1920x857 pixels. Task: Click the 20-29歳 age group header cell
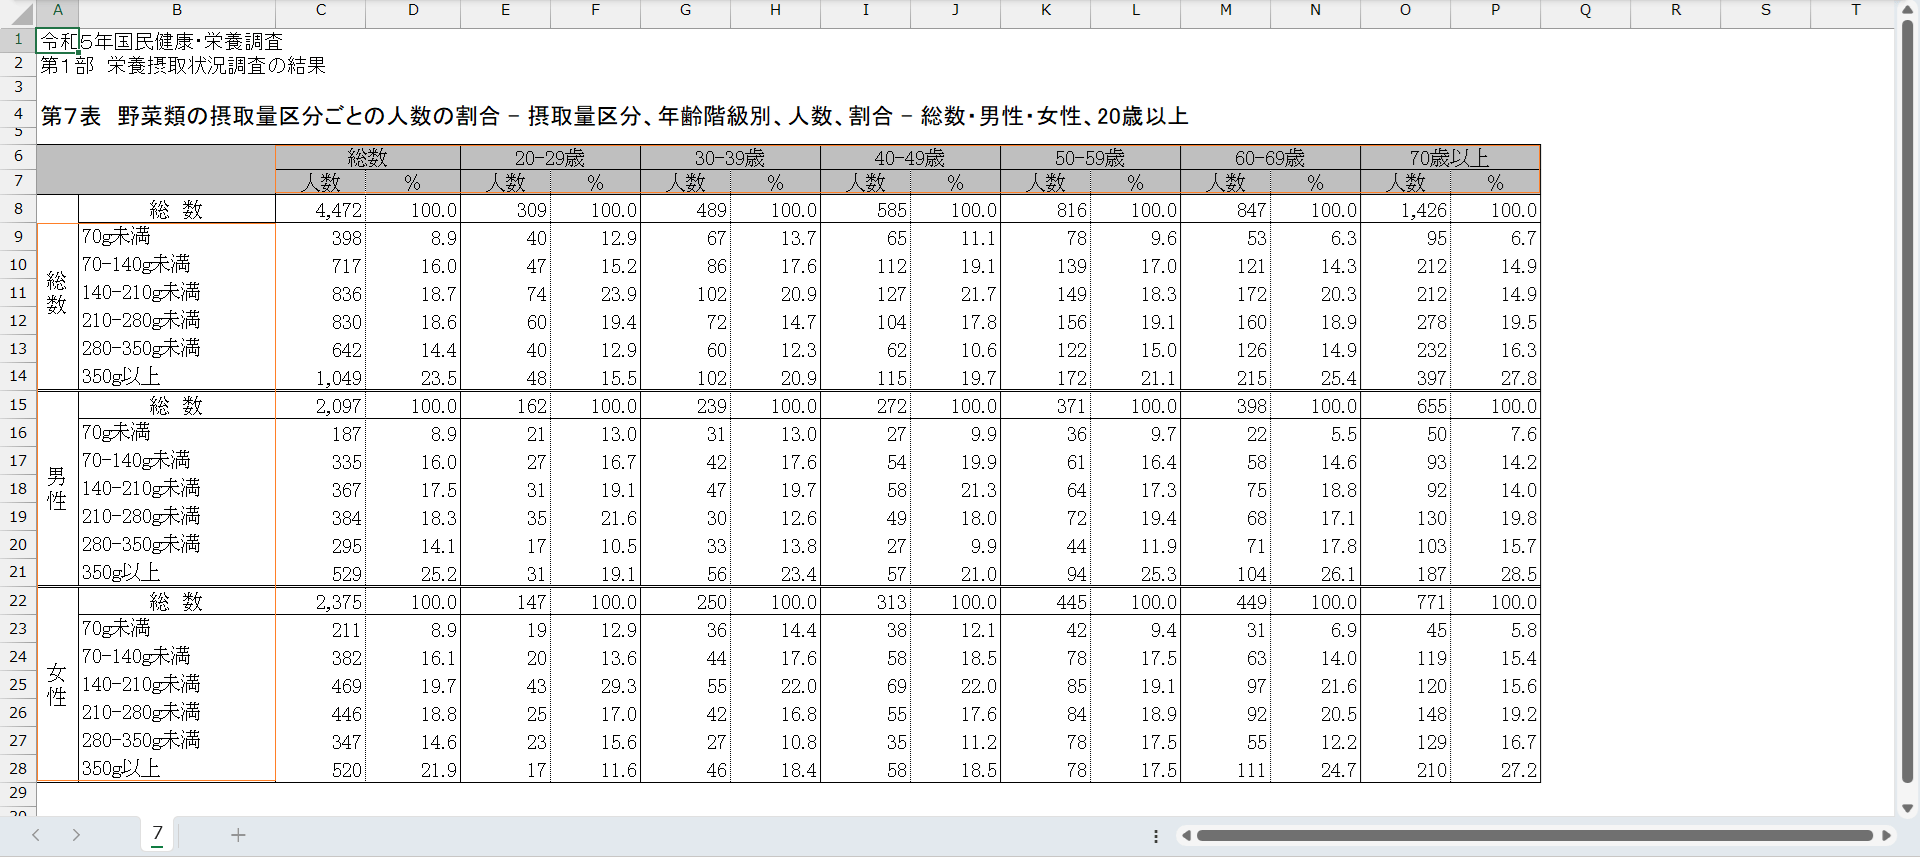coord(549,157)
